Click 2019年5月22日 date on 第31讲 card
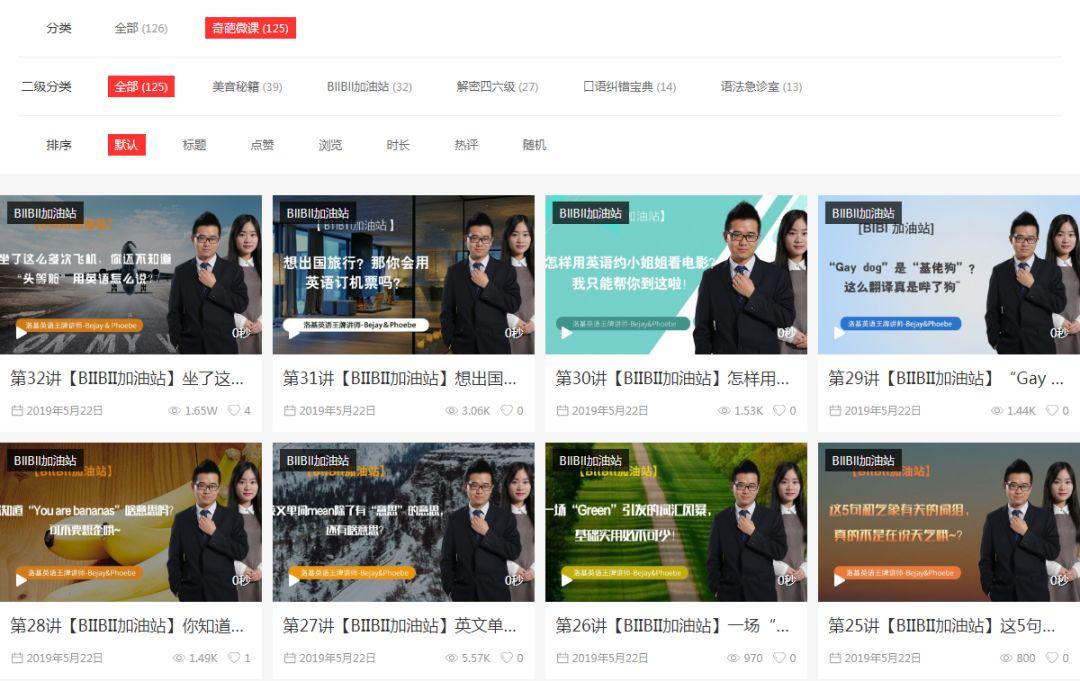 pos(338,410)
